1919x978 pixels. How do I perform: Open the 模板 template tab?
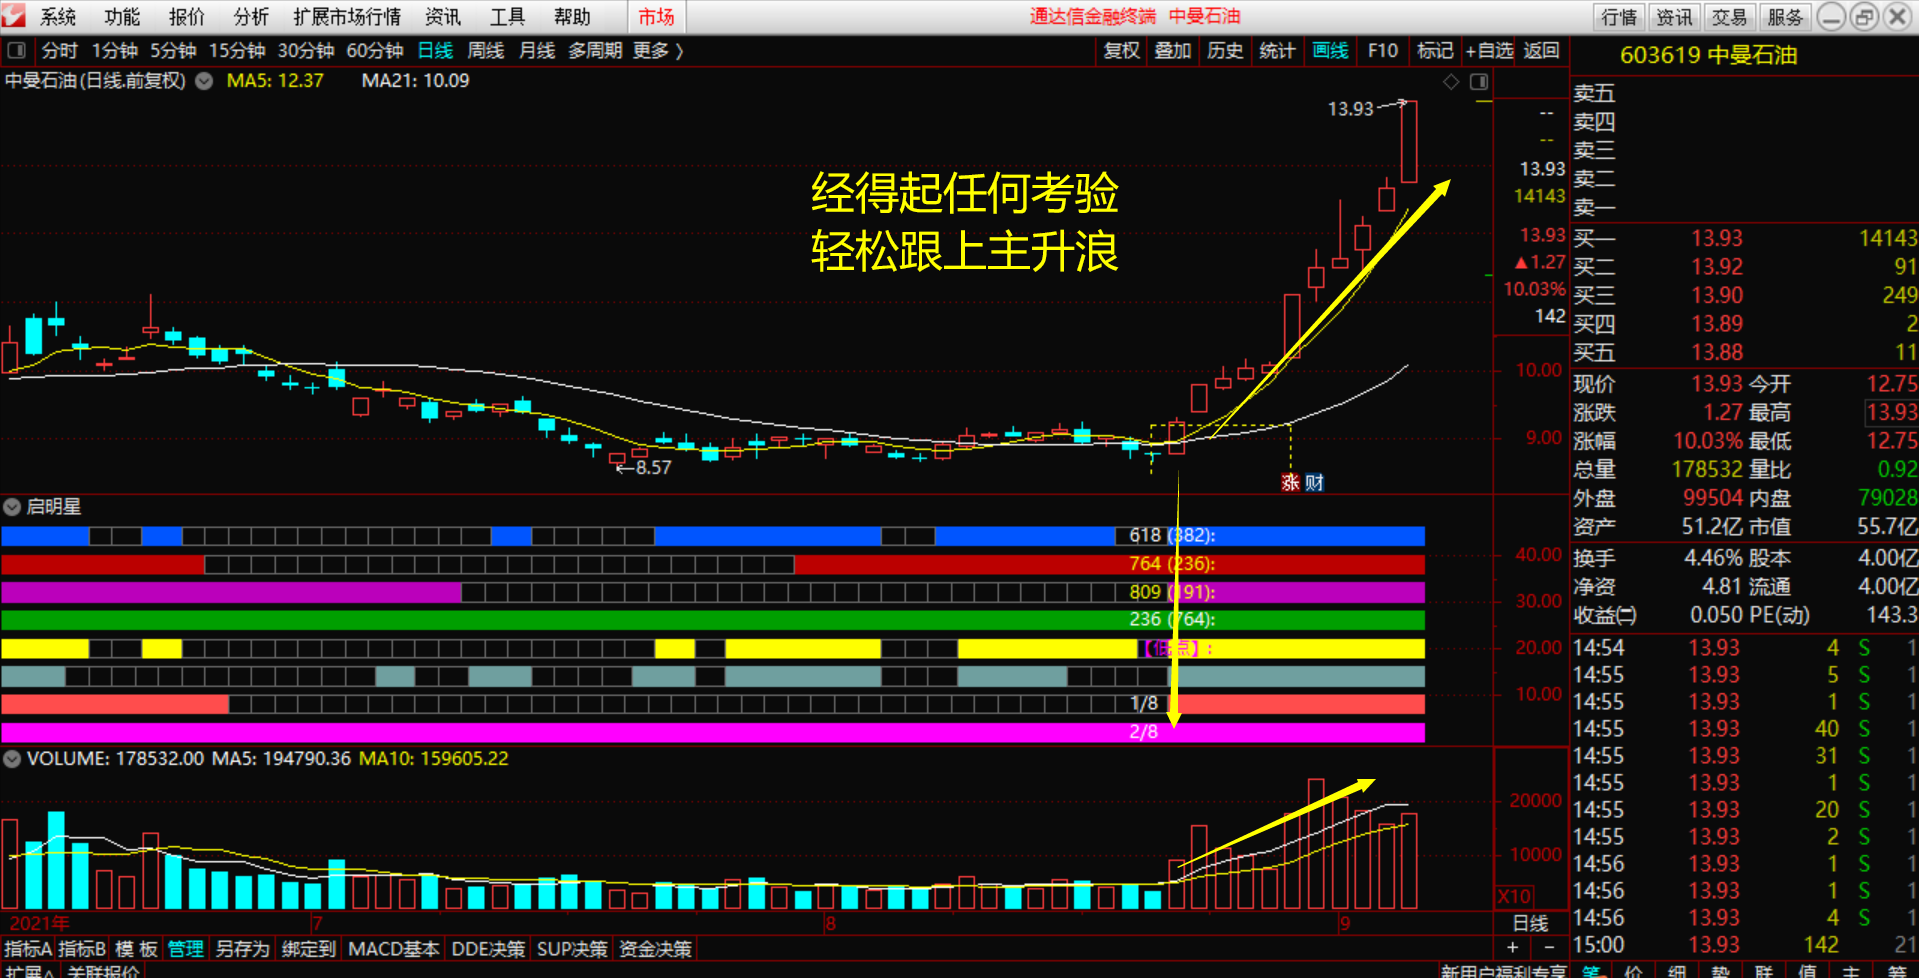[x=136, y=949]
